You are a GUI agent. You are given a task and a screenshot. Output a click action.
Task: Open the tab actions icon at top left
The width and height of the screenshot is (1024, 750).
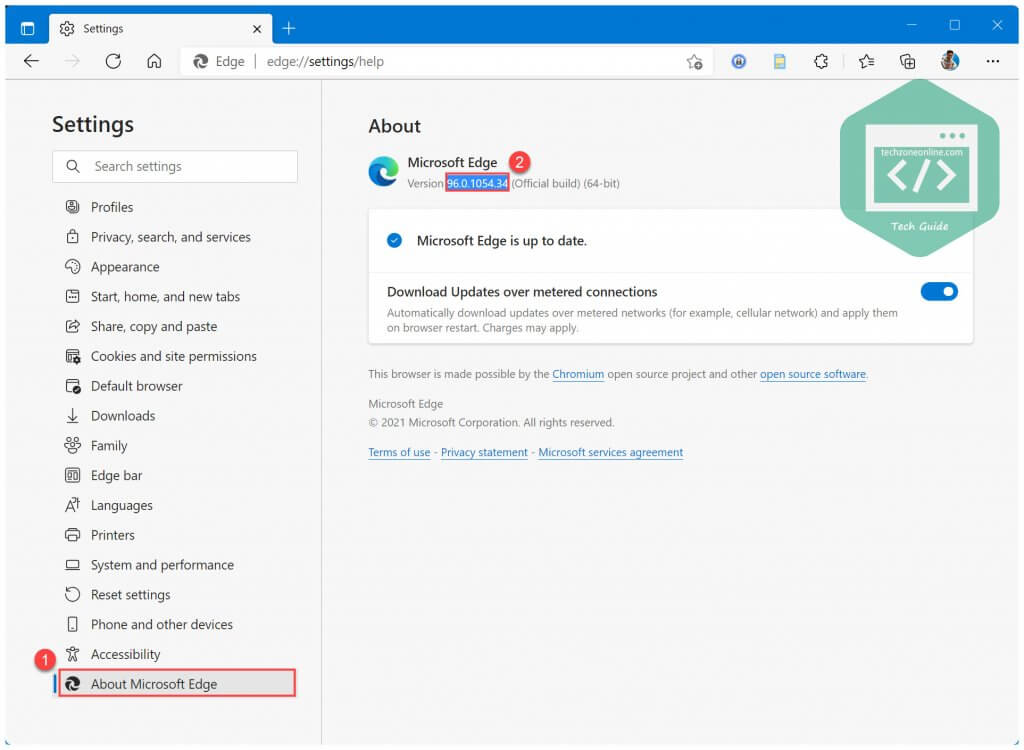coord(27,28)
